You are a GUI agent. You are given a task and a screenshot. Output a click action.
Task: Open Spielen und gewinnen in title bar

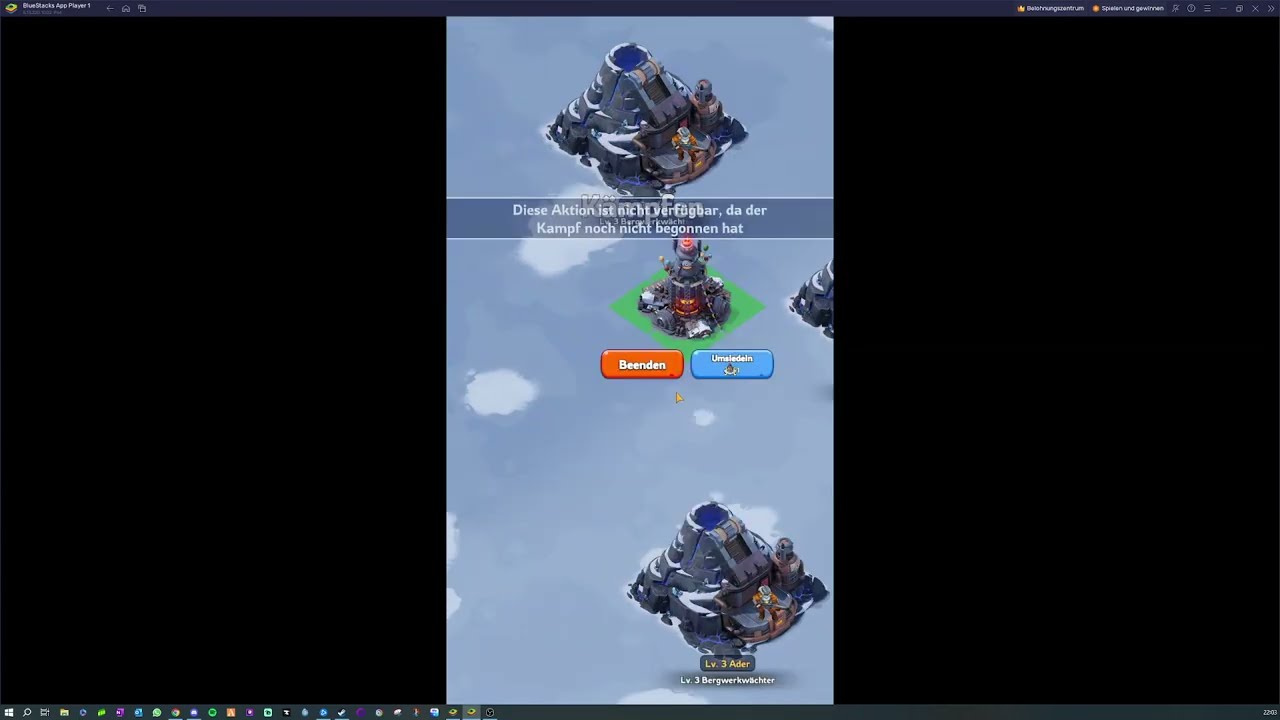[1128, 8]
